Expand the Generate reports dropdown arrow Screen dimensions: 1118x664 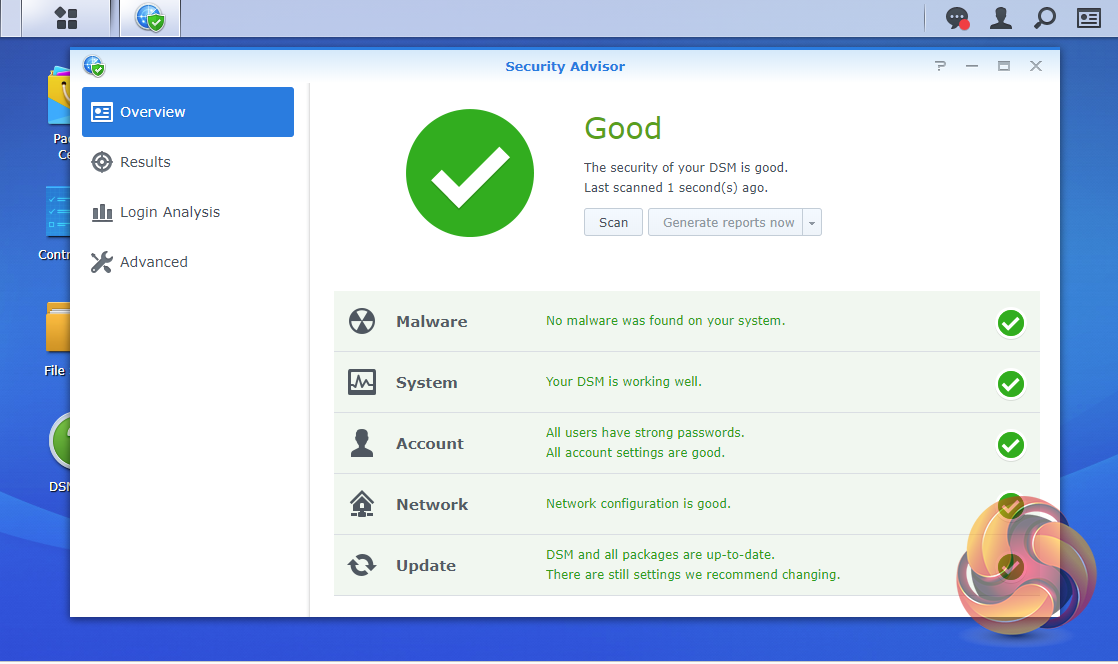pos(812,223)
